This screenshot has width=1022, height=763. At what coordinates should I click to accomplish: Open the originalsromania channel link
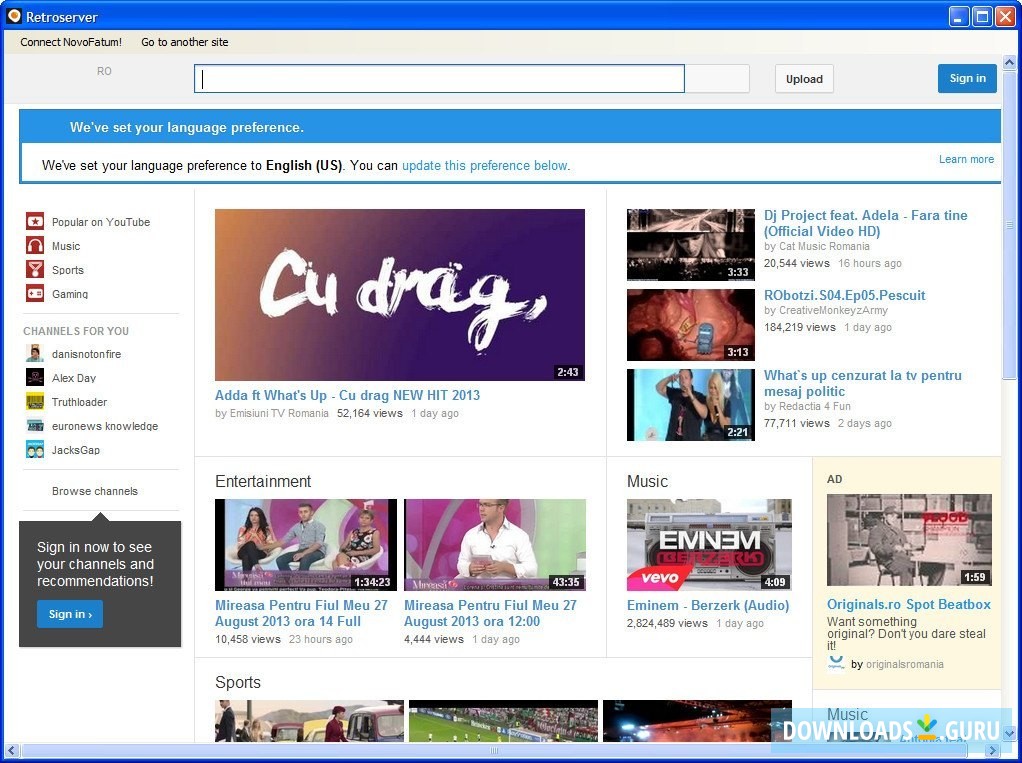(x=905, y=664)
